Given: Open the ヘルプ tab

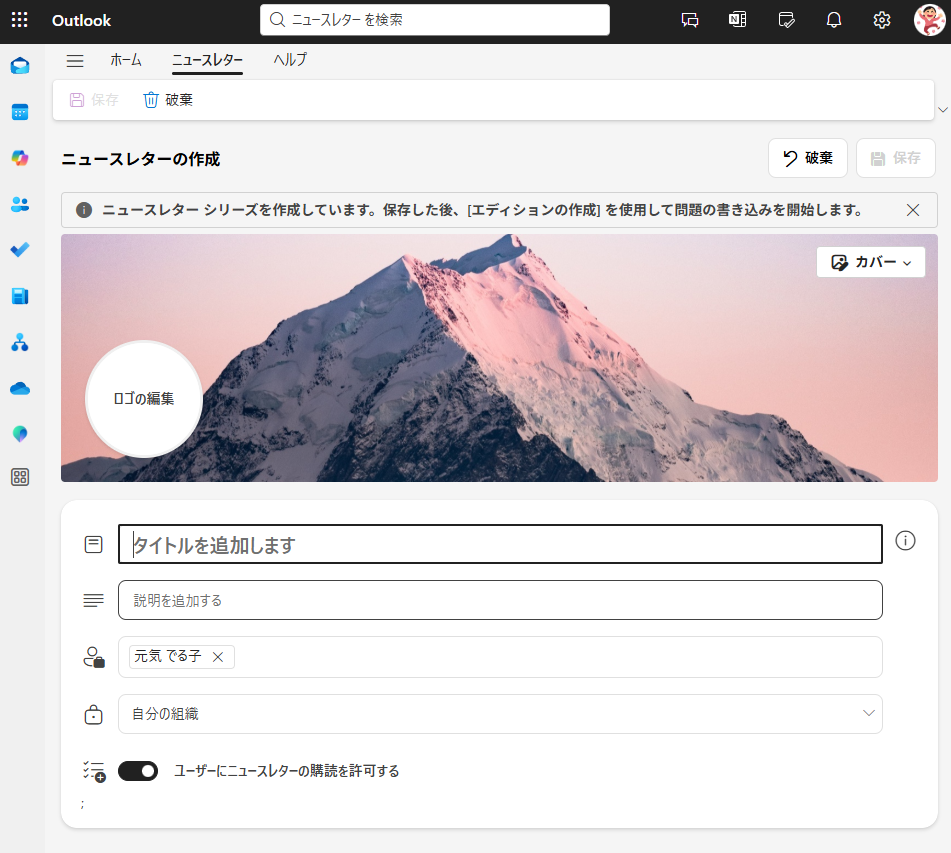Looking at the screenshot, I should [290, 60].
